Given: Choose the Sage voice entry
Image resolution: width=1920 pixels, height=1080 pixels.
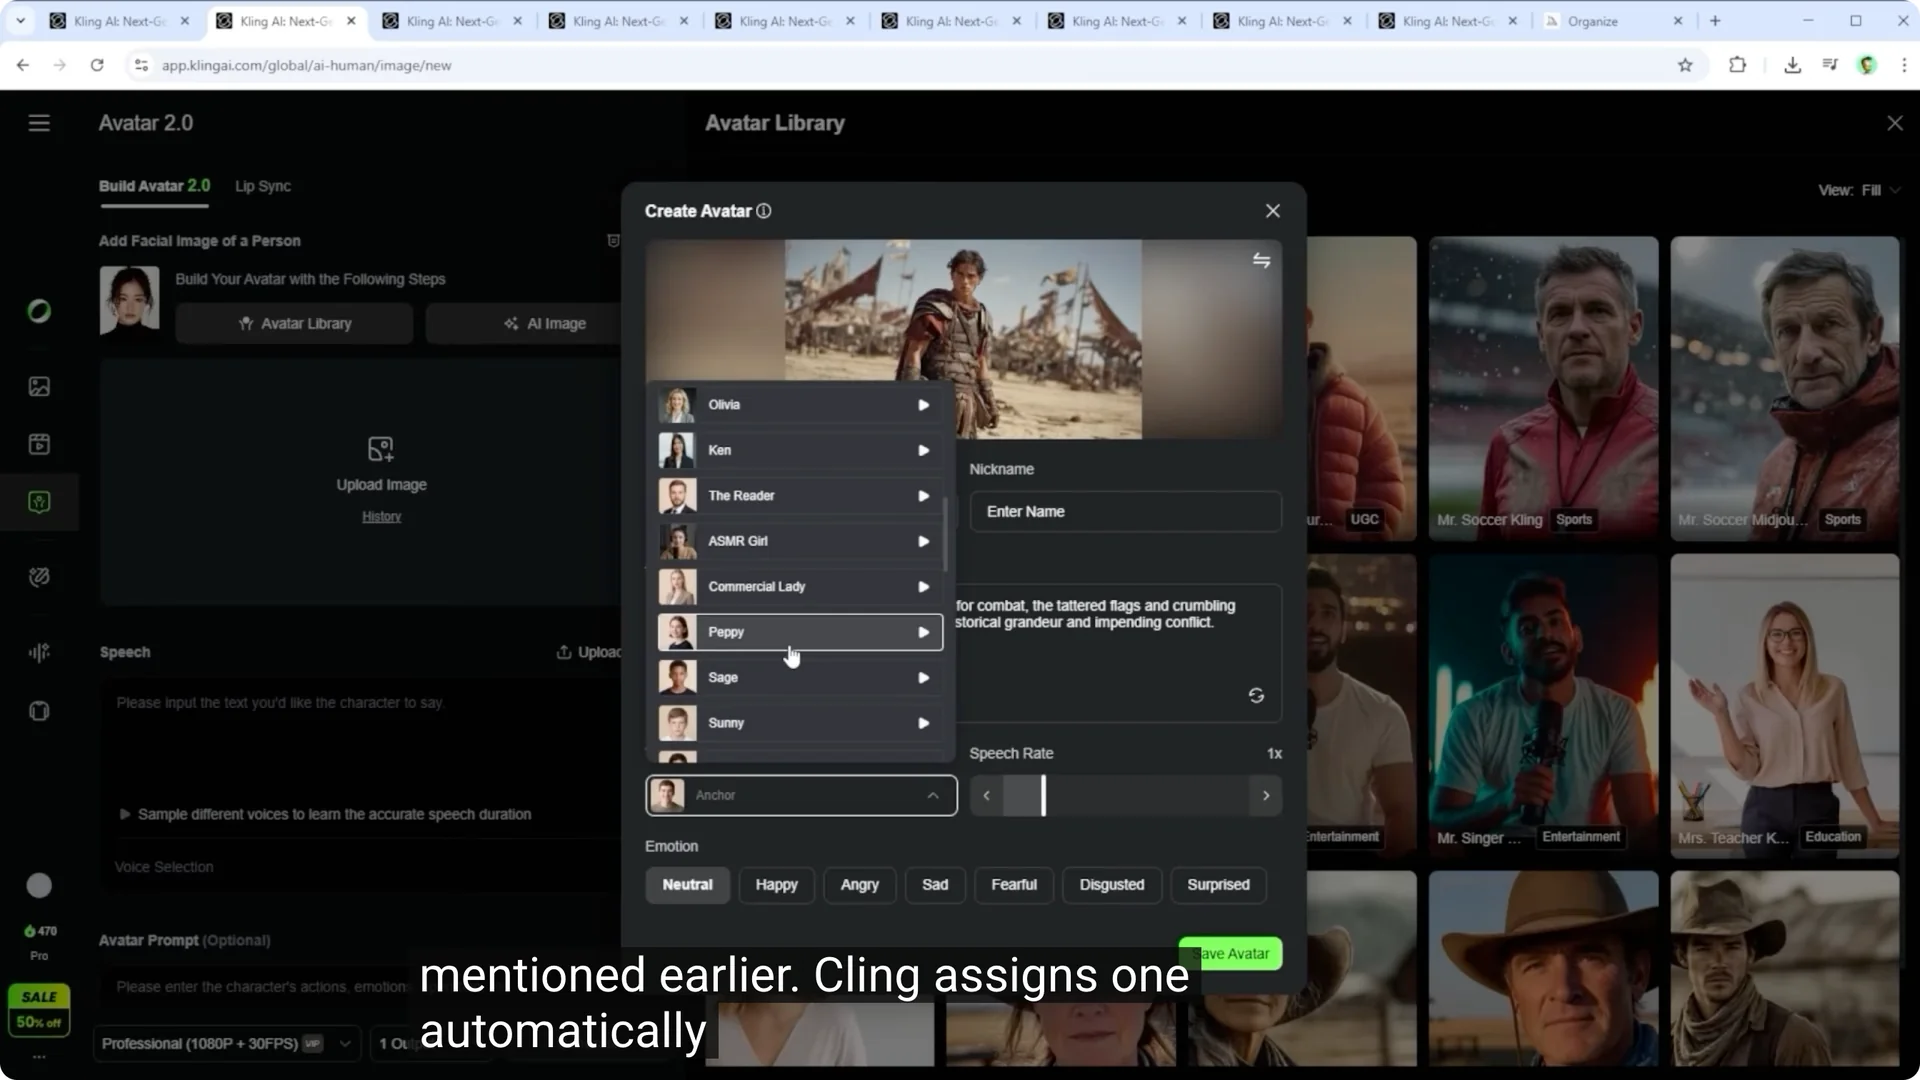Looking at the screenshot, I should [800, 678].
